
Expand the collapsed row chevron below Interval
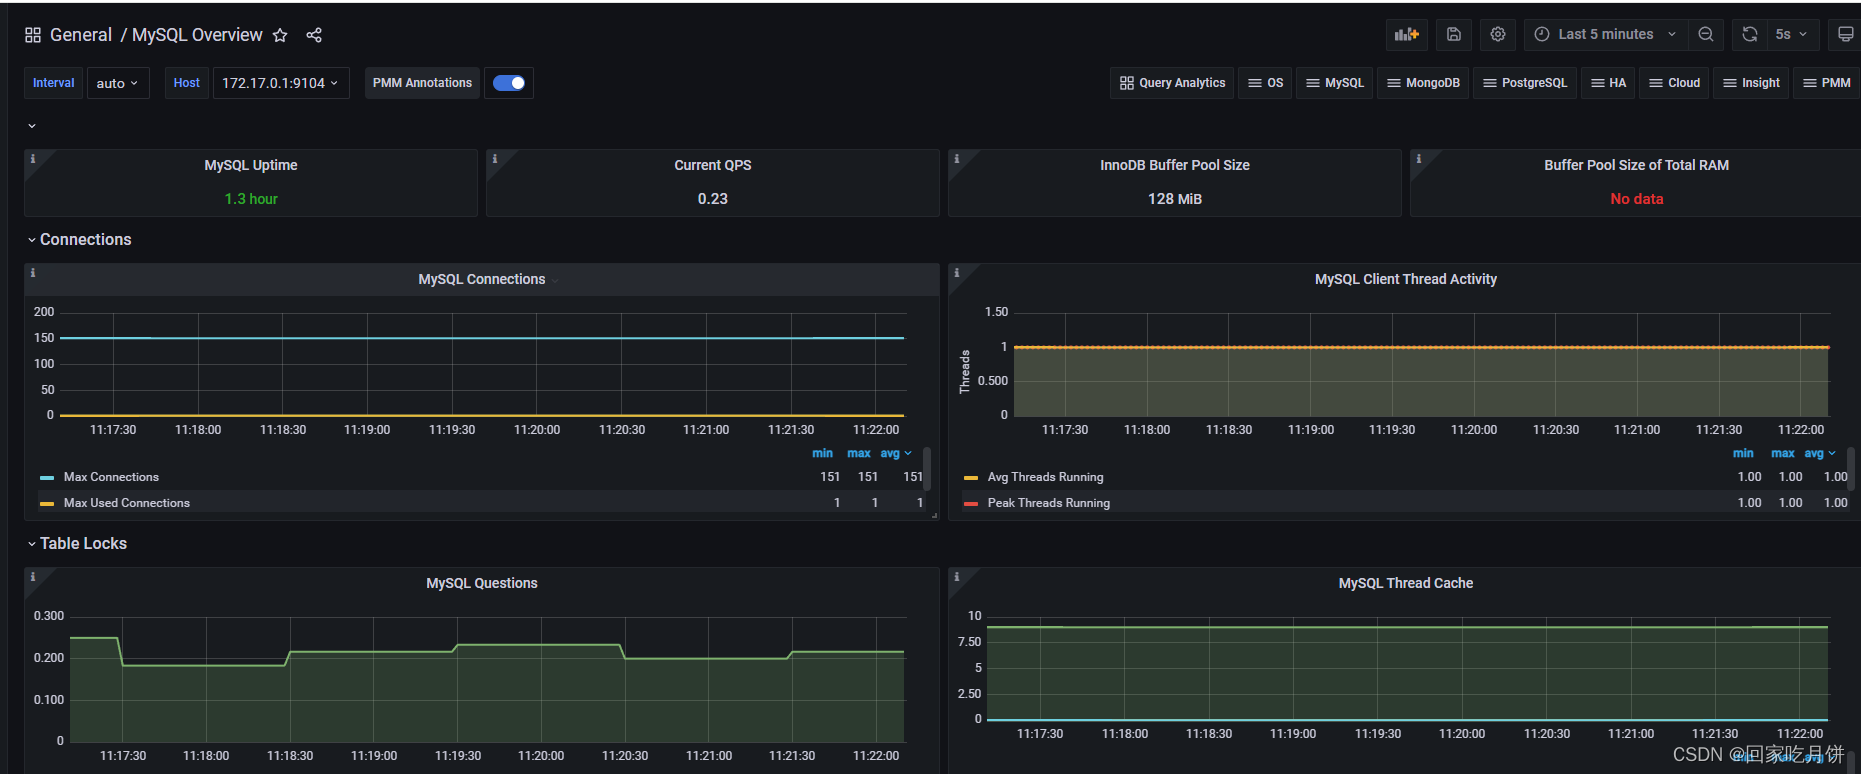[32, 126]
